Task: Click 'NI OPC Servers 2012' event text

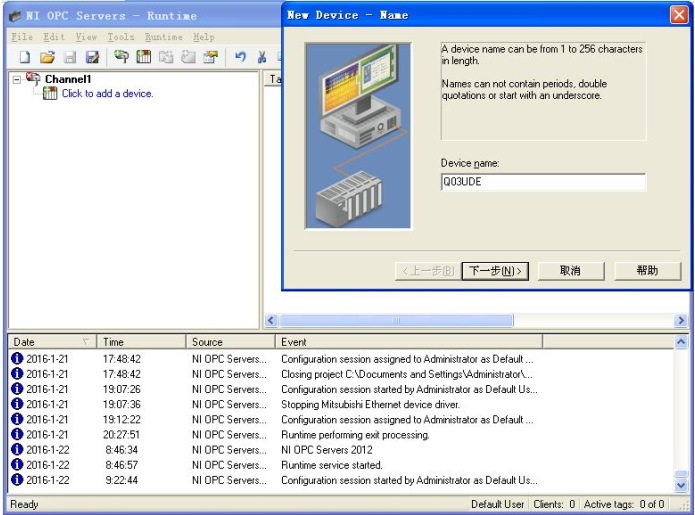Action: click(327, 450)
